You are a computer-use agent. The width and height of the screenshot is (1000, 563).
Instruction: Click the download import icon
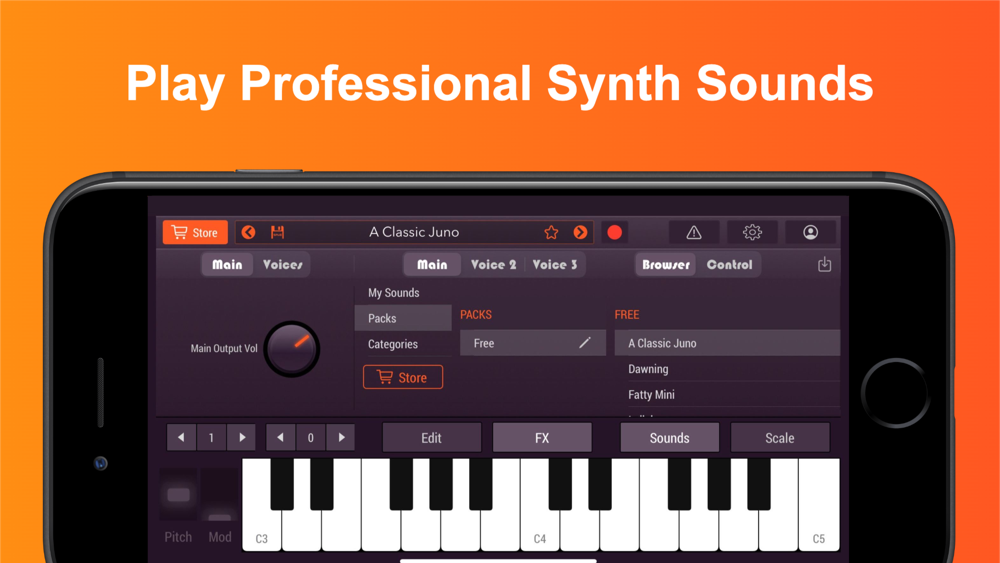click(825, 264)
